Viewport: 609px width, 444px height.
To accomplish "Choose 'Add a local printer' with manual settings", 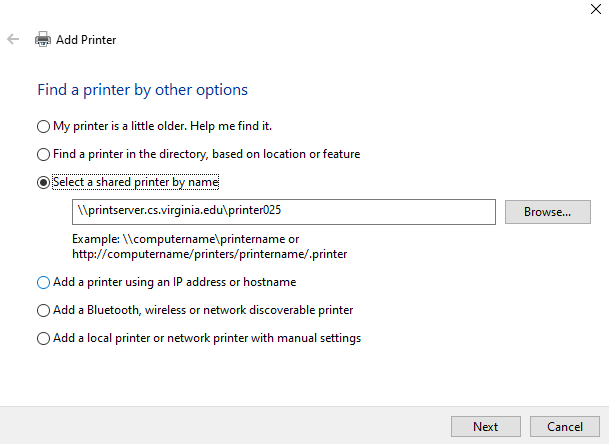I will 43,338.
